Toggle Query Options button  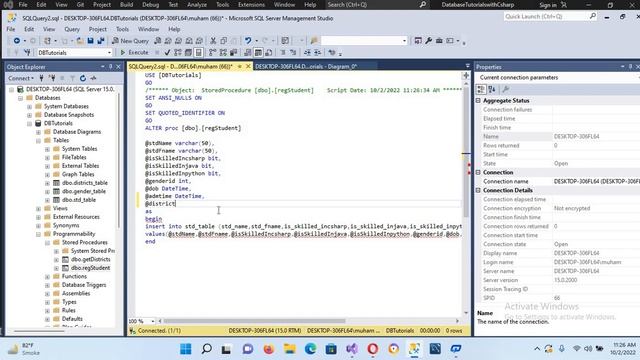(188, 53)
